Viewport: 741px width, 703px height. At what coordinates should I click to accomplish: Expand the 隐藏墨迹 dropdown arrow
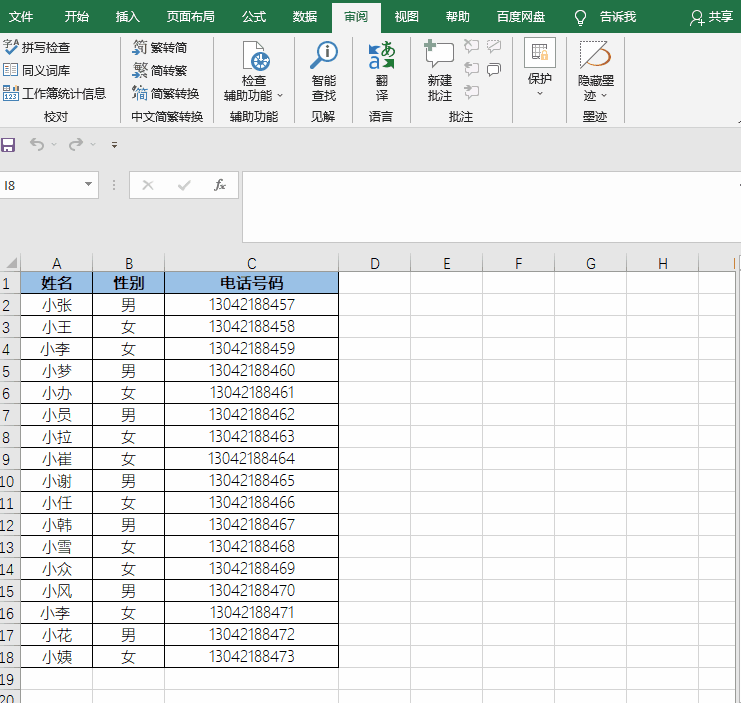pos(604,95)
